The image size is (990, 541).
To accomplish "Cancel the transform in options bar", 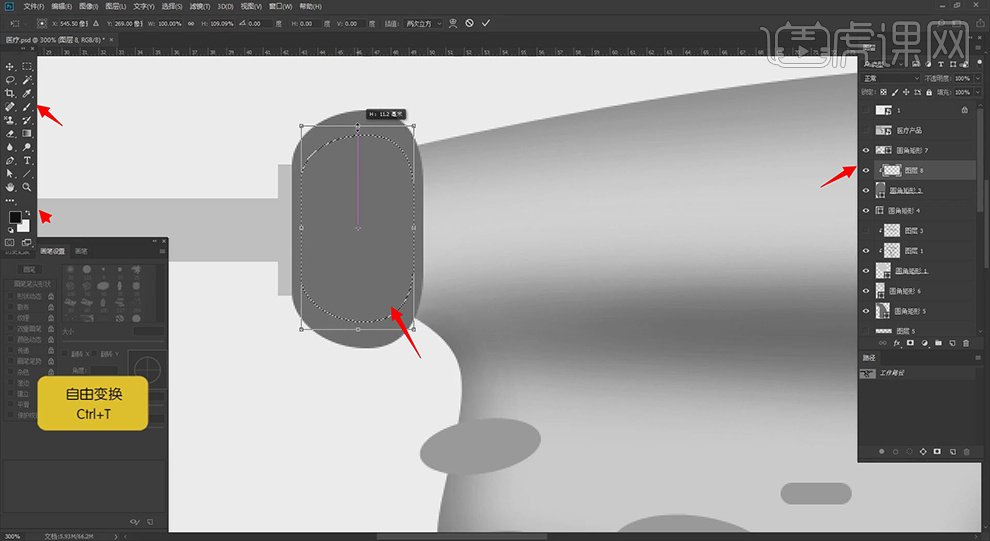I will pyautogui.click(x=469, y=23).
